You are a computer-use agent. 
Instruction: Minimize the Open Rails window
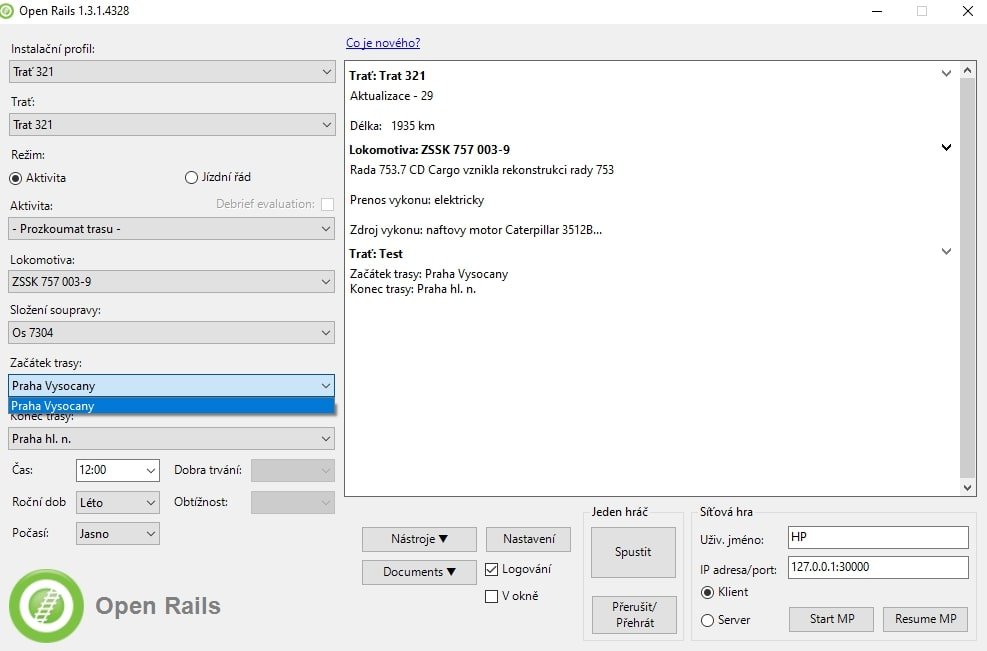(877, 11)
